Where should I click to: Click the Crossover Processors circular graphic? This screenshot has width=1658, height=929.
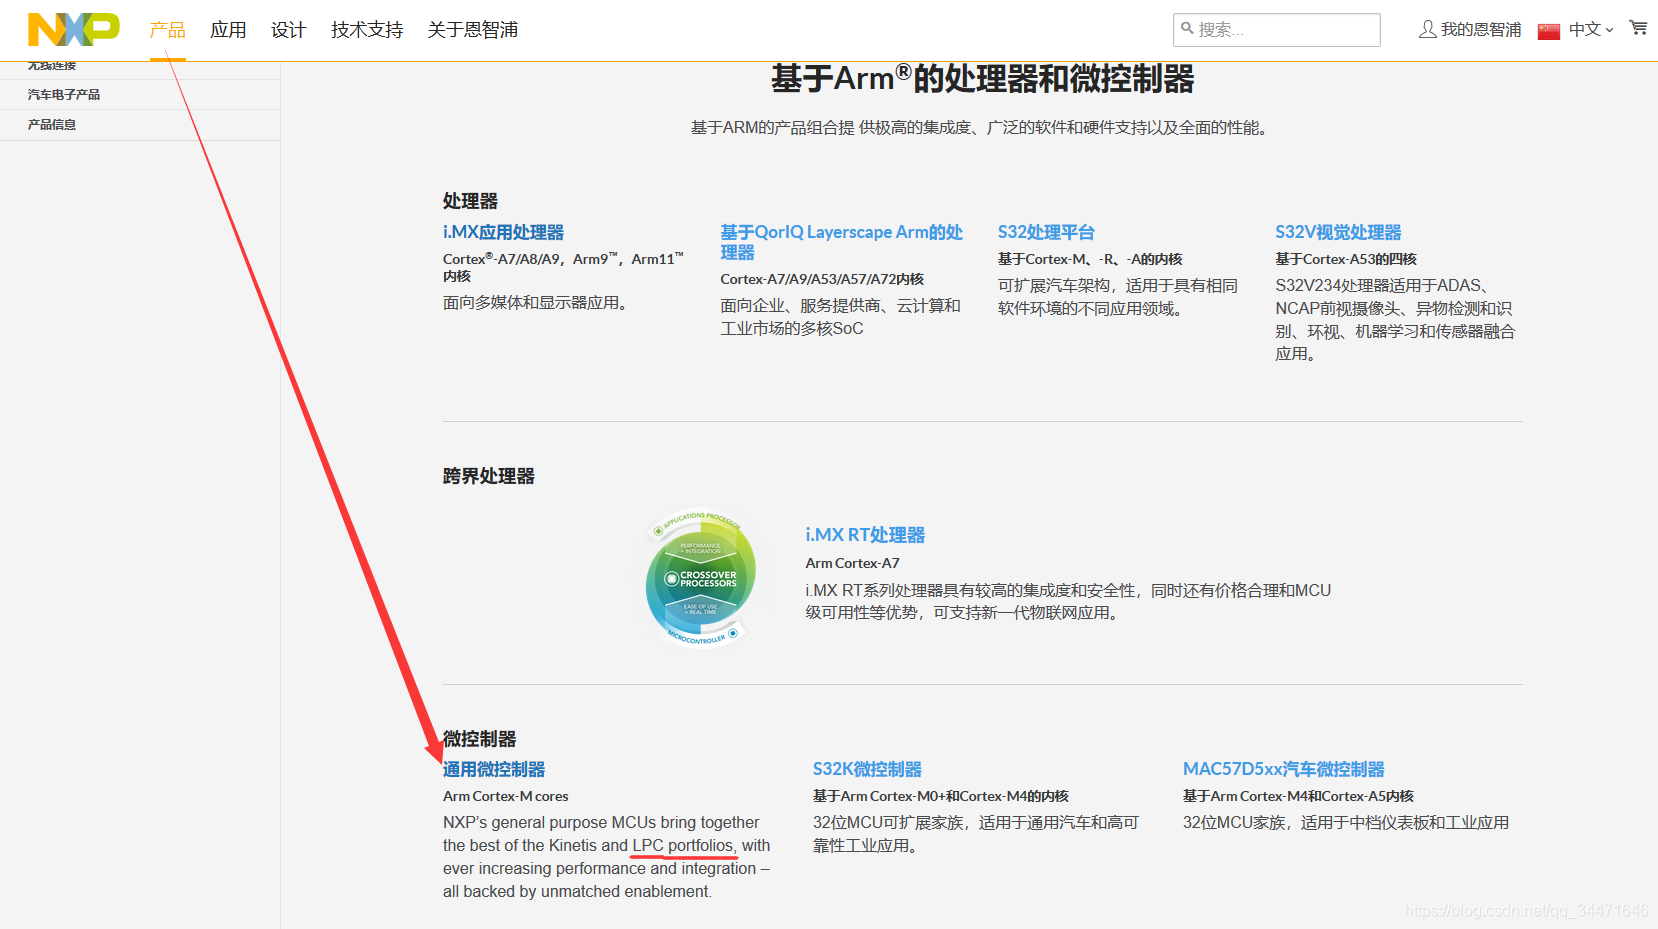tap(700, 578)
